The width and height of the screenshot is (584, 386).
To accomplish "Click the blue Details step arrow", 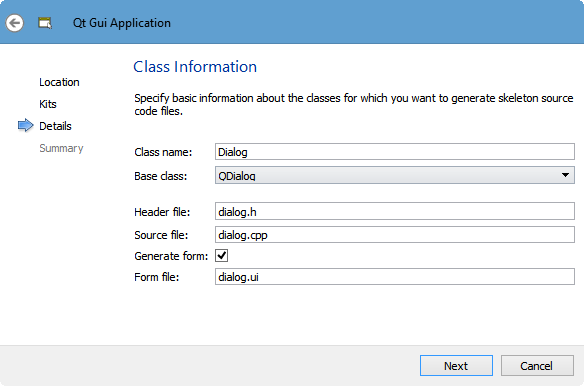I will 25,126.
